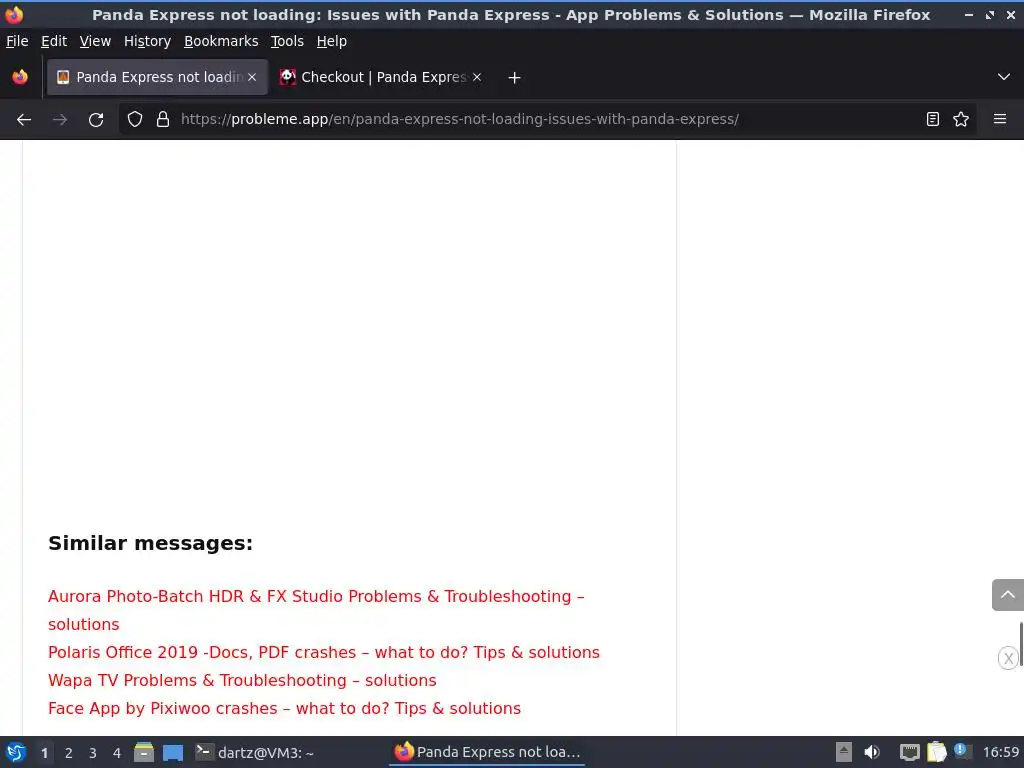Viewport: 1024px width, 768px height.
Task: Click the forward navigation arrow
Action: click(60, 120)
